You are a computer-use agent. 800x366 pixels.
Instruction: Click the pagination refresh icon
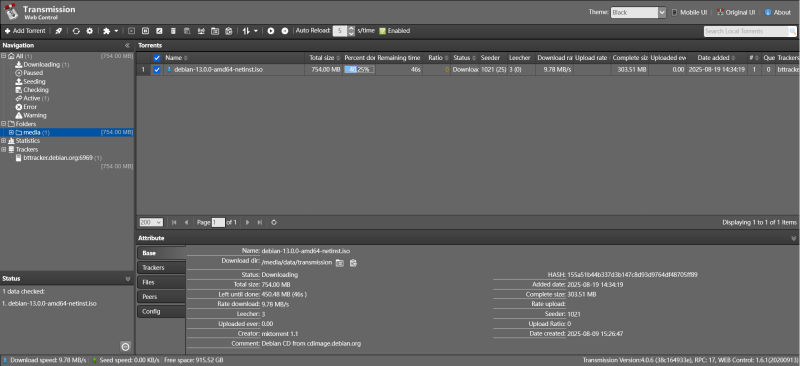click(x=274, y=222)
